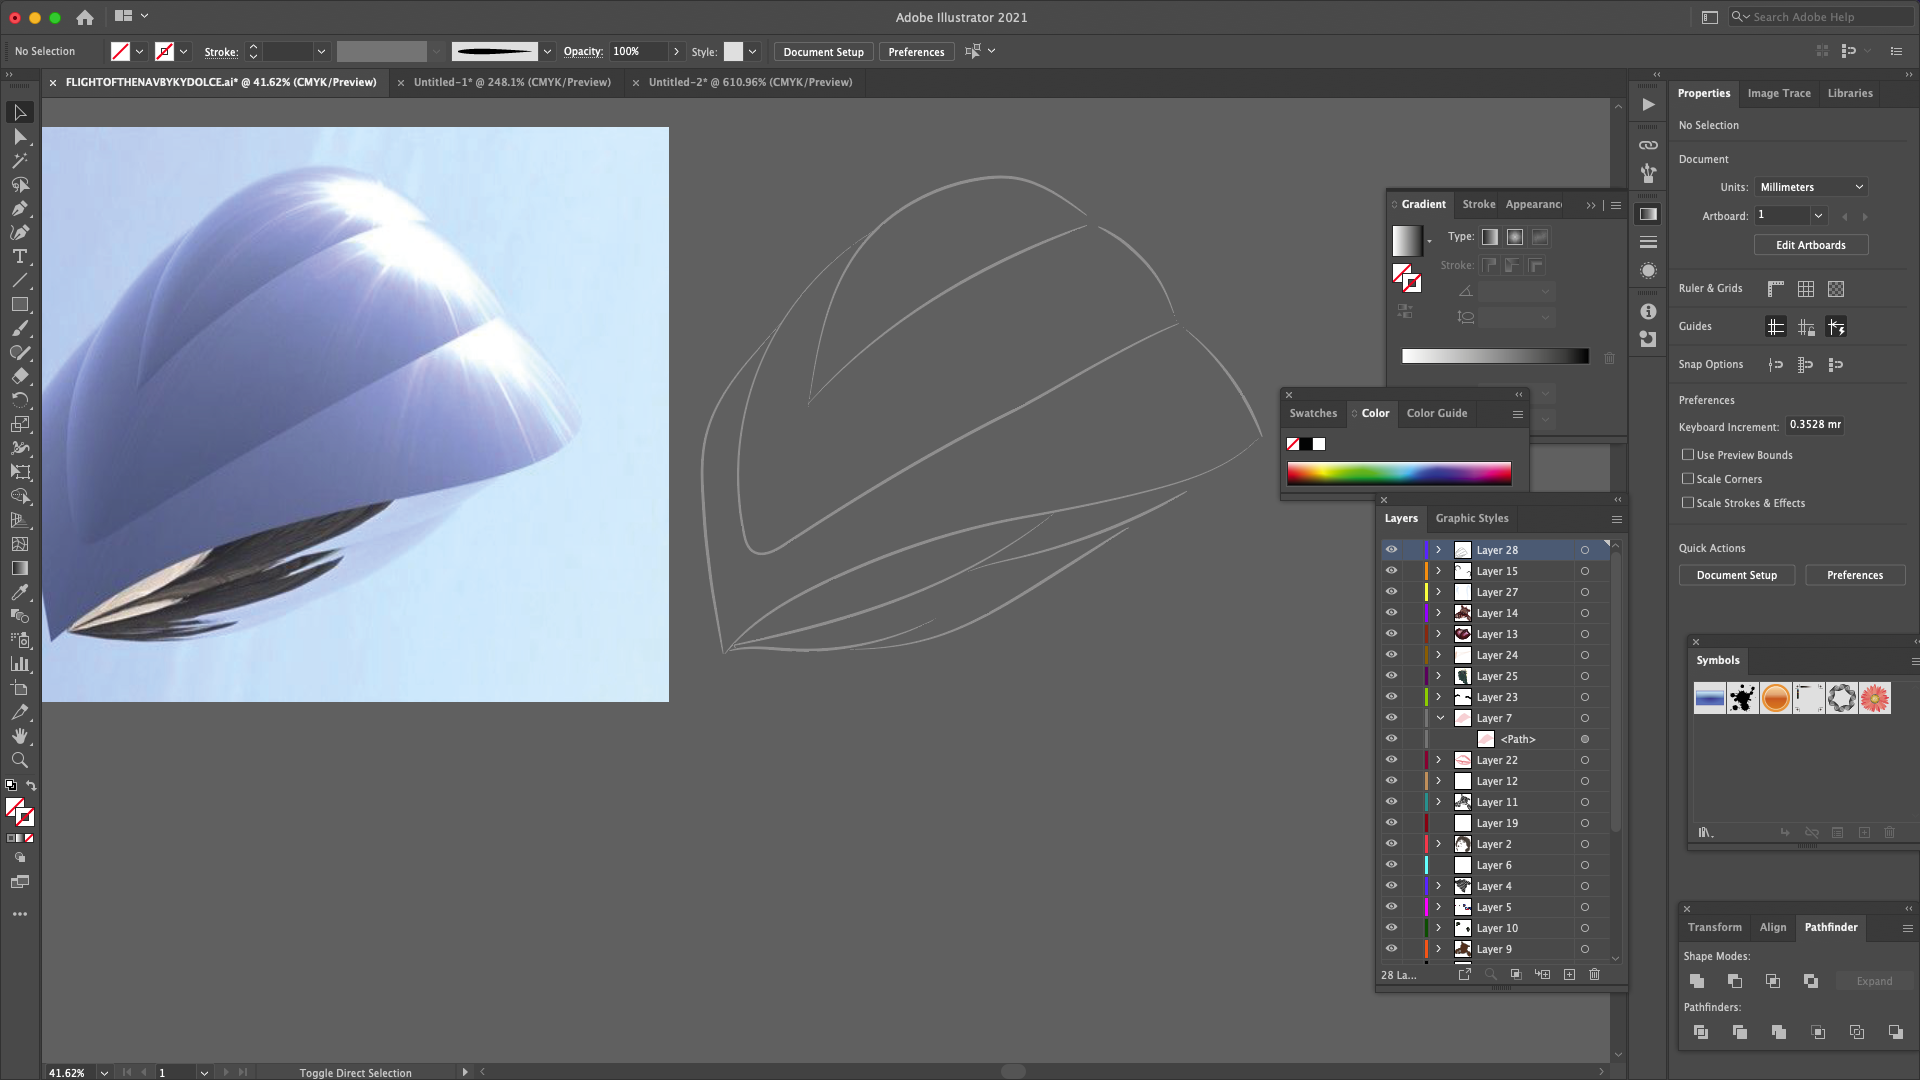The height and width of the screenshot is (1080, 1920).
Task: Select the Rectangle tool
Action: tap(20, 305)
